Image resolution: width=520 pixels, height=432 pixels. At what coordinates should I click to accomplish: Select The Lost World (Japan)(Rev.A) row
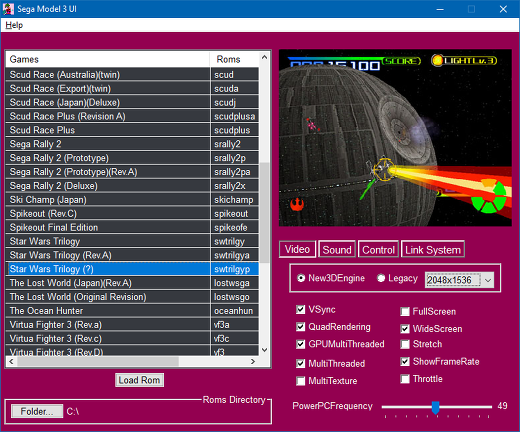coord(132,283)
